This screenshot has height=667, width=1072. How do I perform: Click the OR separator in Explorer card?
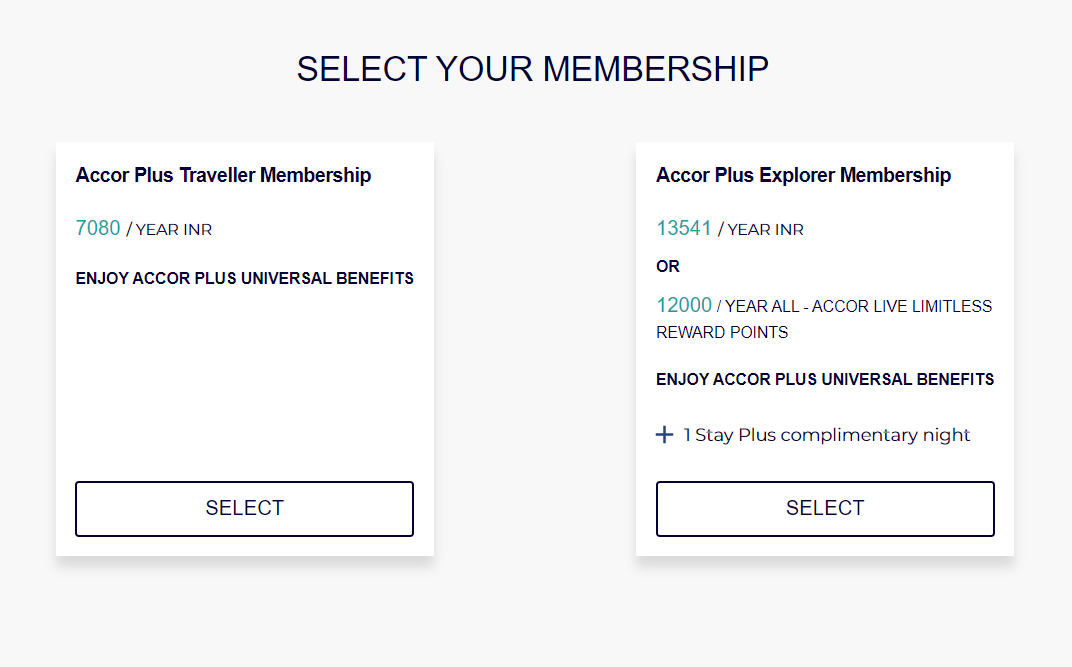[668, 266]
